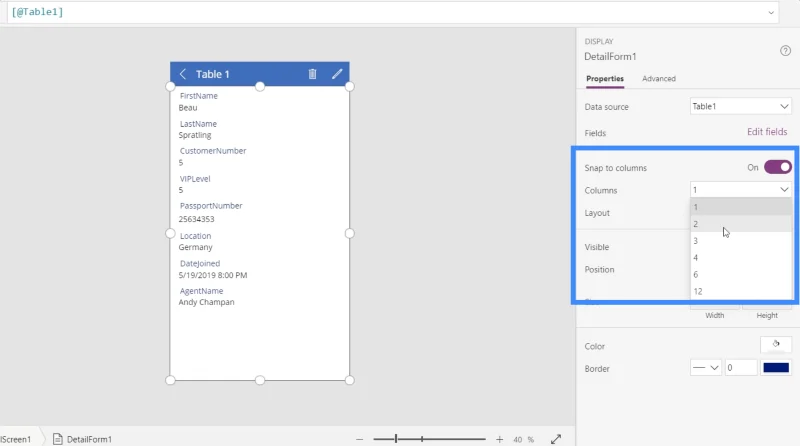Image resolution: width=800 pixels, height=446 pixels.
Task: Click the Screen1 breadcrumb
Action: coord(15,439)
